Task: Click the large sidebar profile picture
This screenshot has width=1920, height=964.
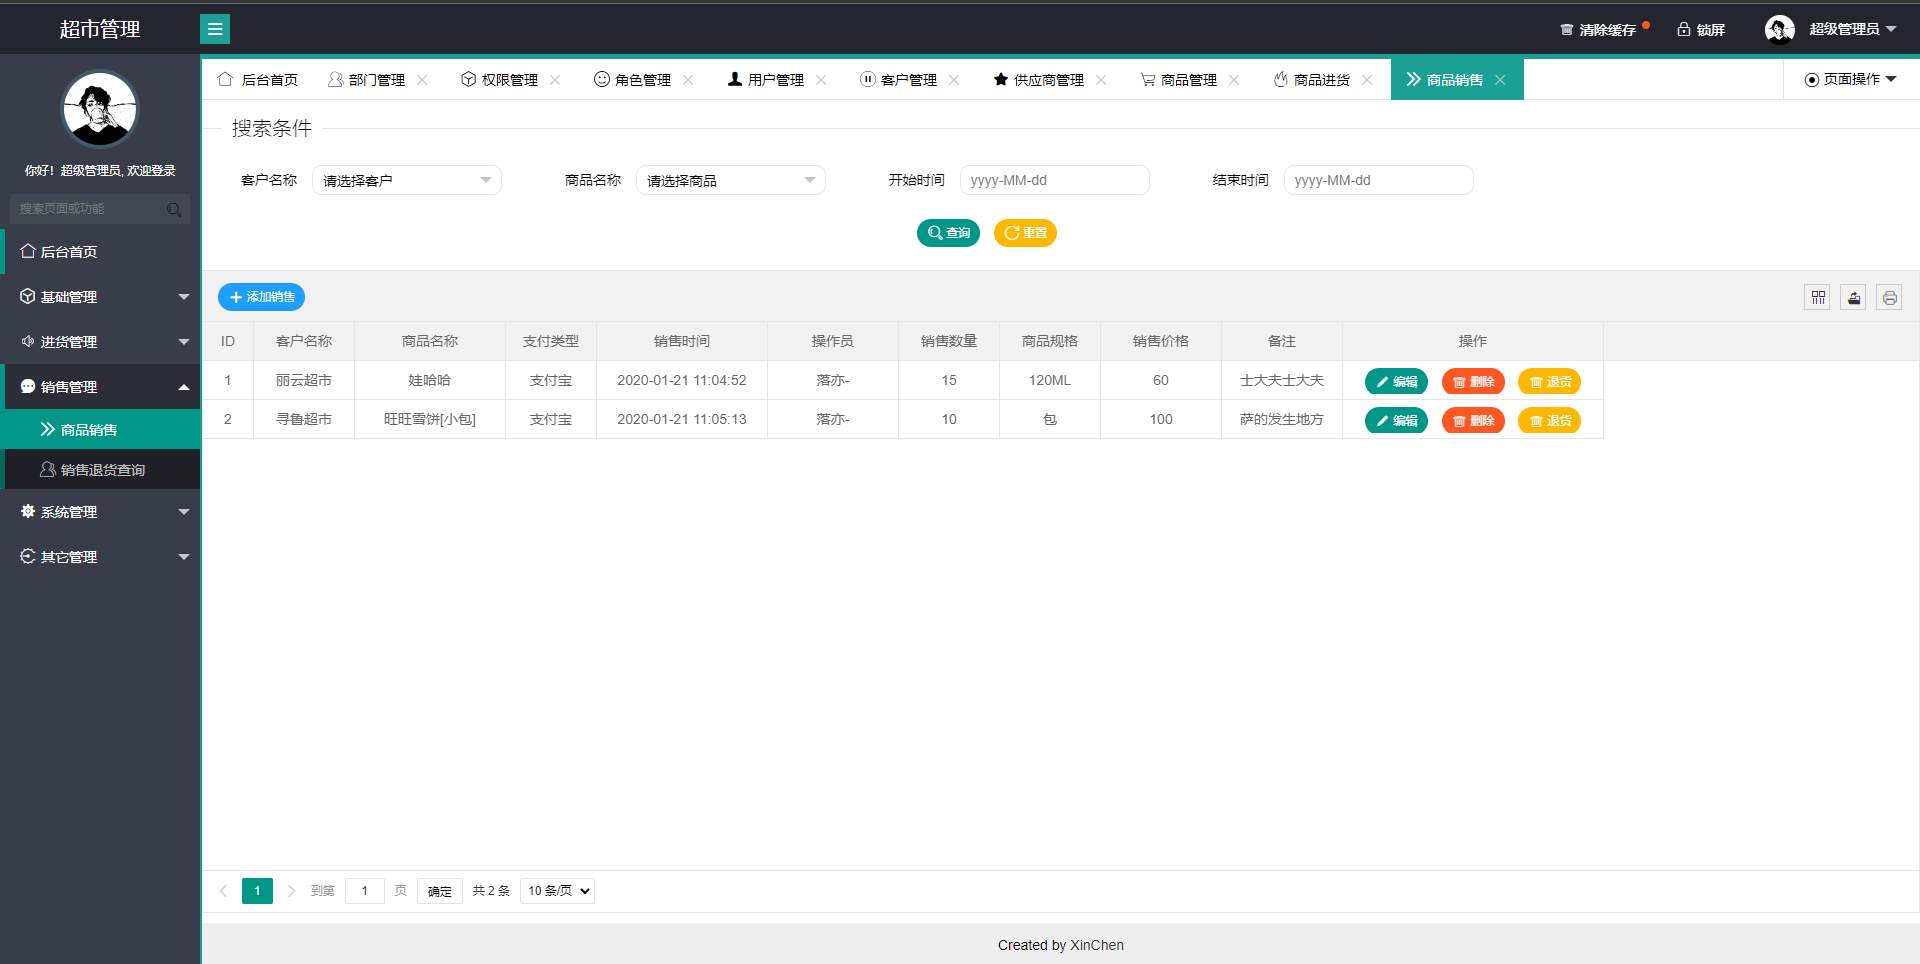Action: point(100,109)
